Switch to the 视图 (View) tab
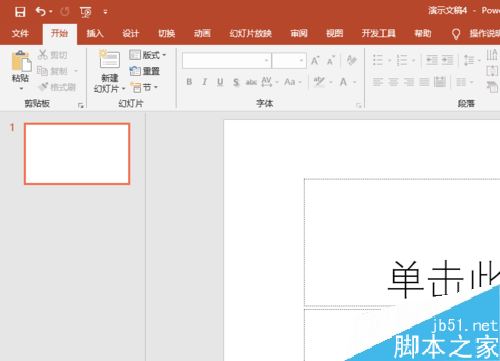 pyautogui.click(x=335, y=33)
